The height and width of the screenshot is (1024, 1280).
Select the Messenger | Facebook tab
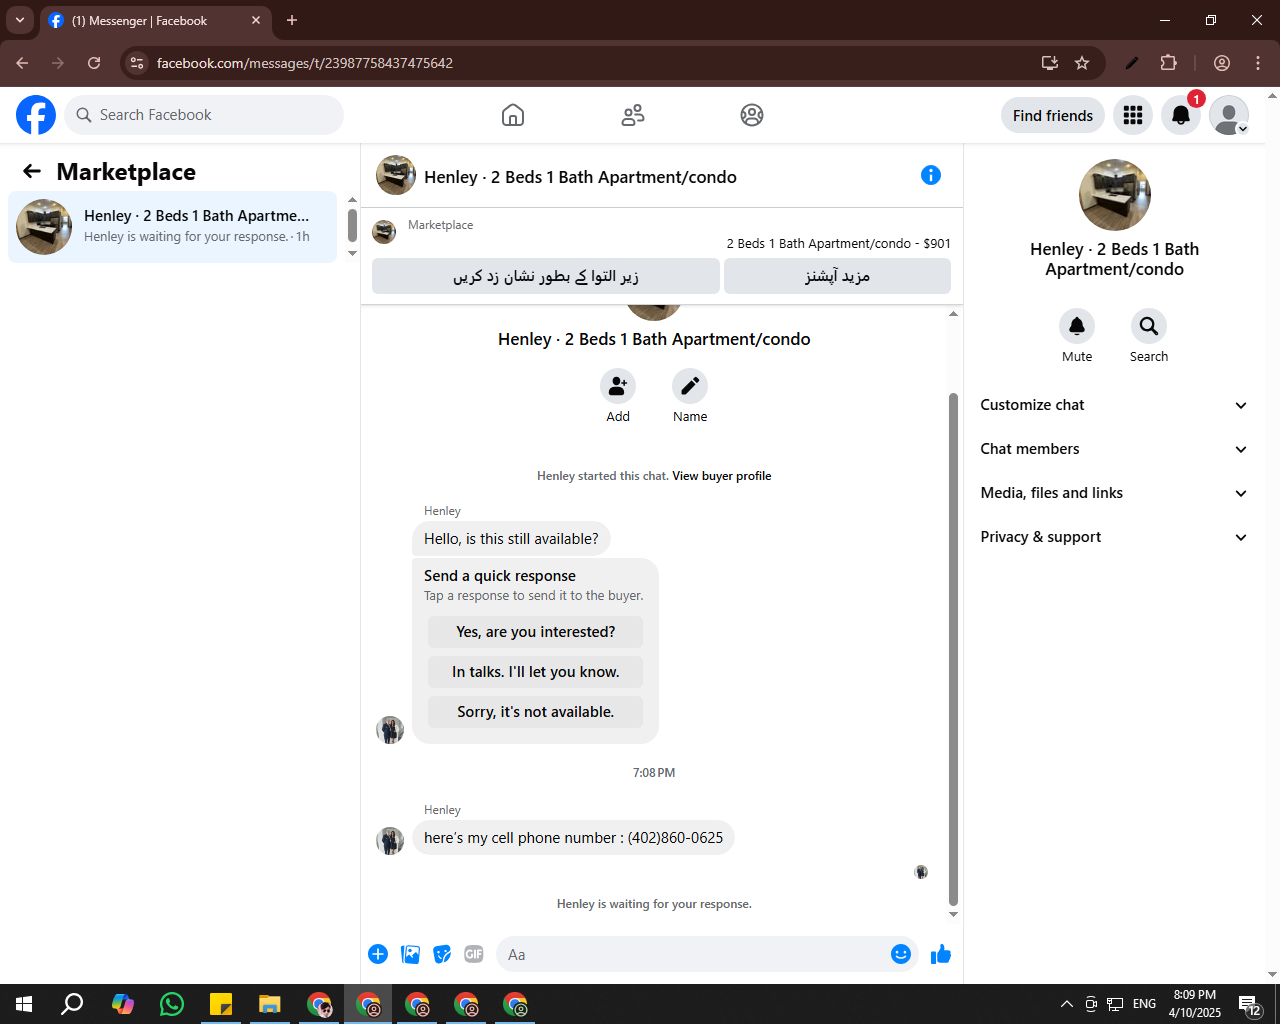[x=155, y=20]
